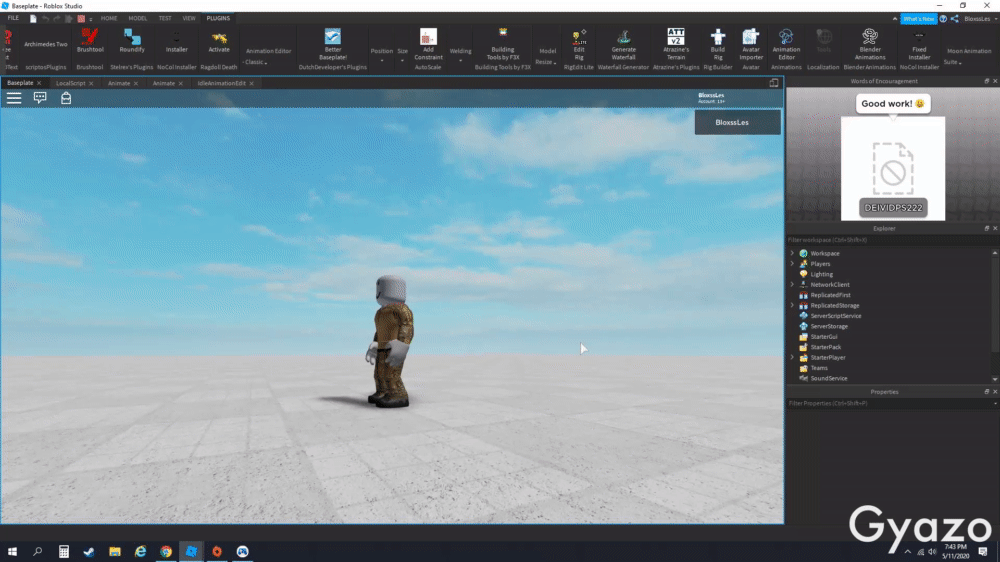
Task: Open the FILE menu
Action: (x=13, y=18)
